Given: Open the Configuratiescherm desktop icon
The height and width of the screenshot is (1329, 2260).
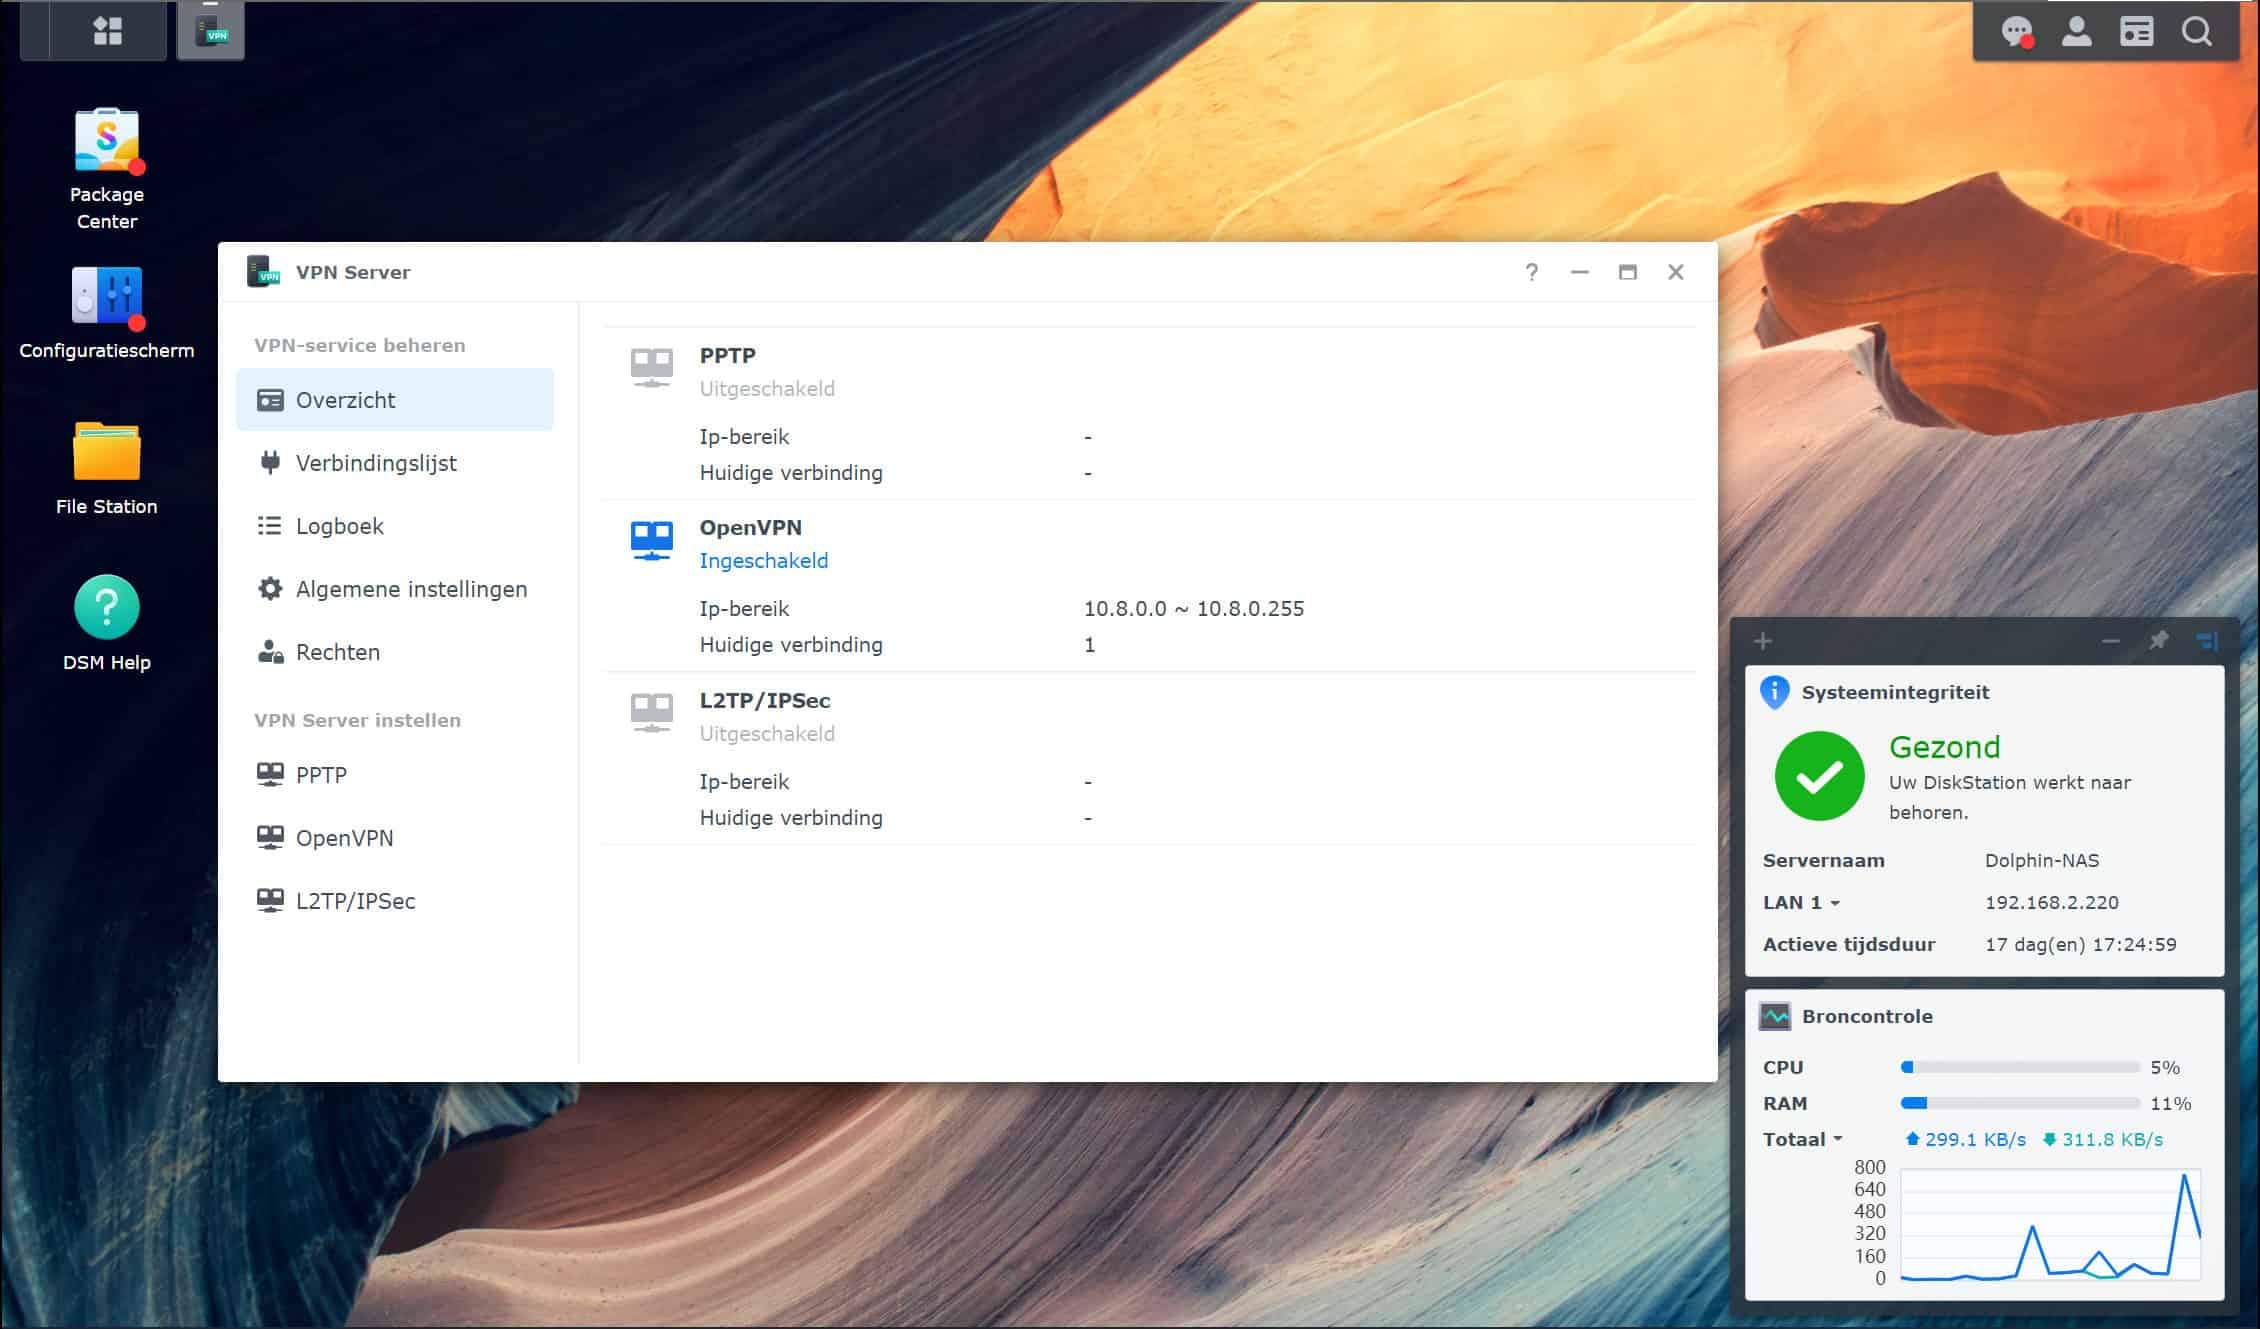Looking at the screenshot, I should 107,312.
